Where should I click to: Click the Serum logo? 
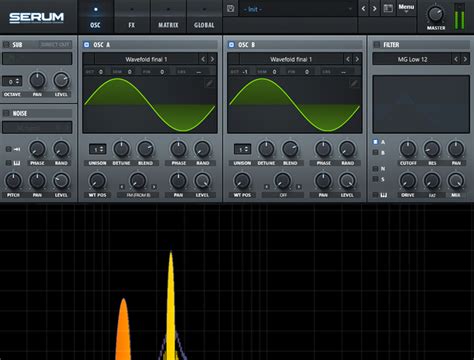(x=36, y=17)
